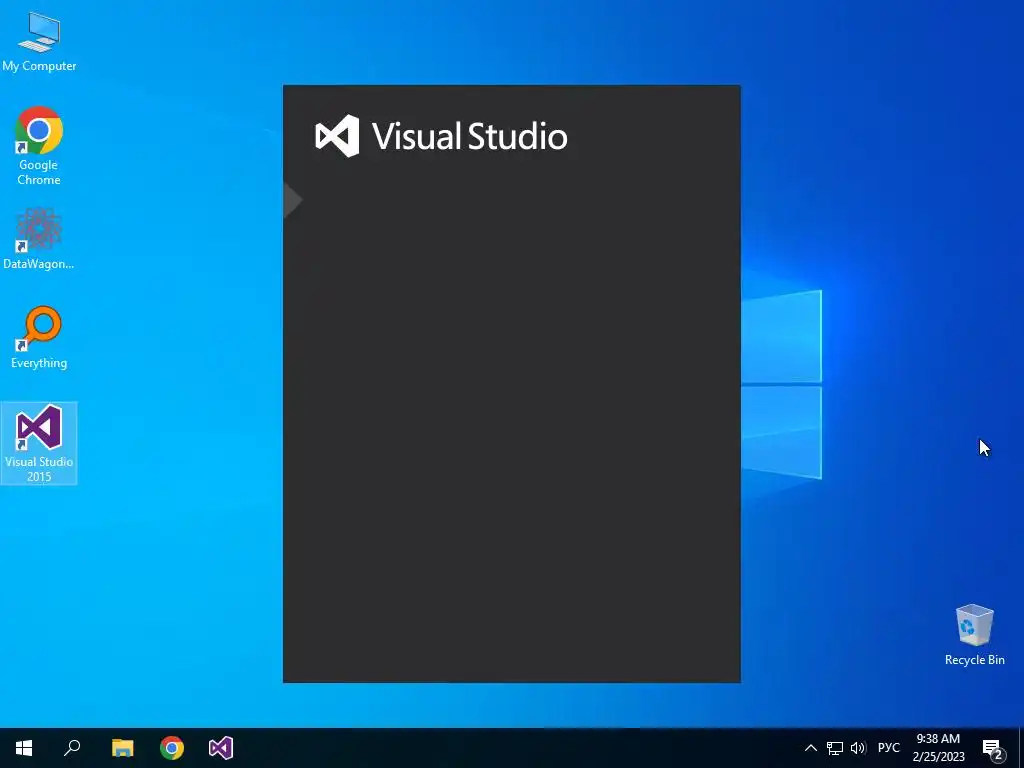This screenshot has width=1024, height=768.
Task: Open the clock showing 9:38 AM
Action: coord(938,748)
